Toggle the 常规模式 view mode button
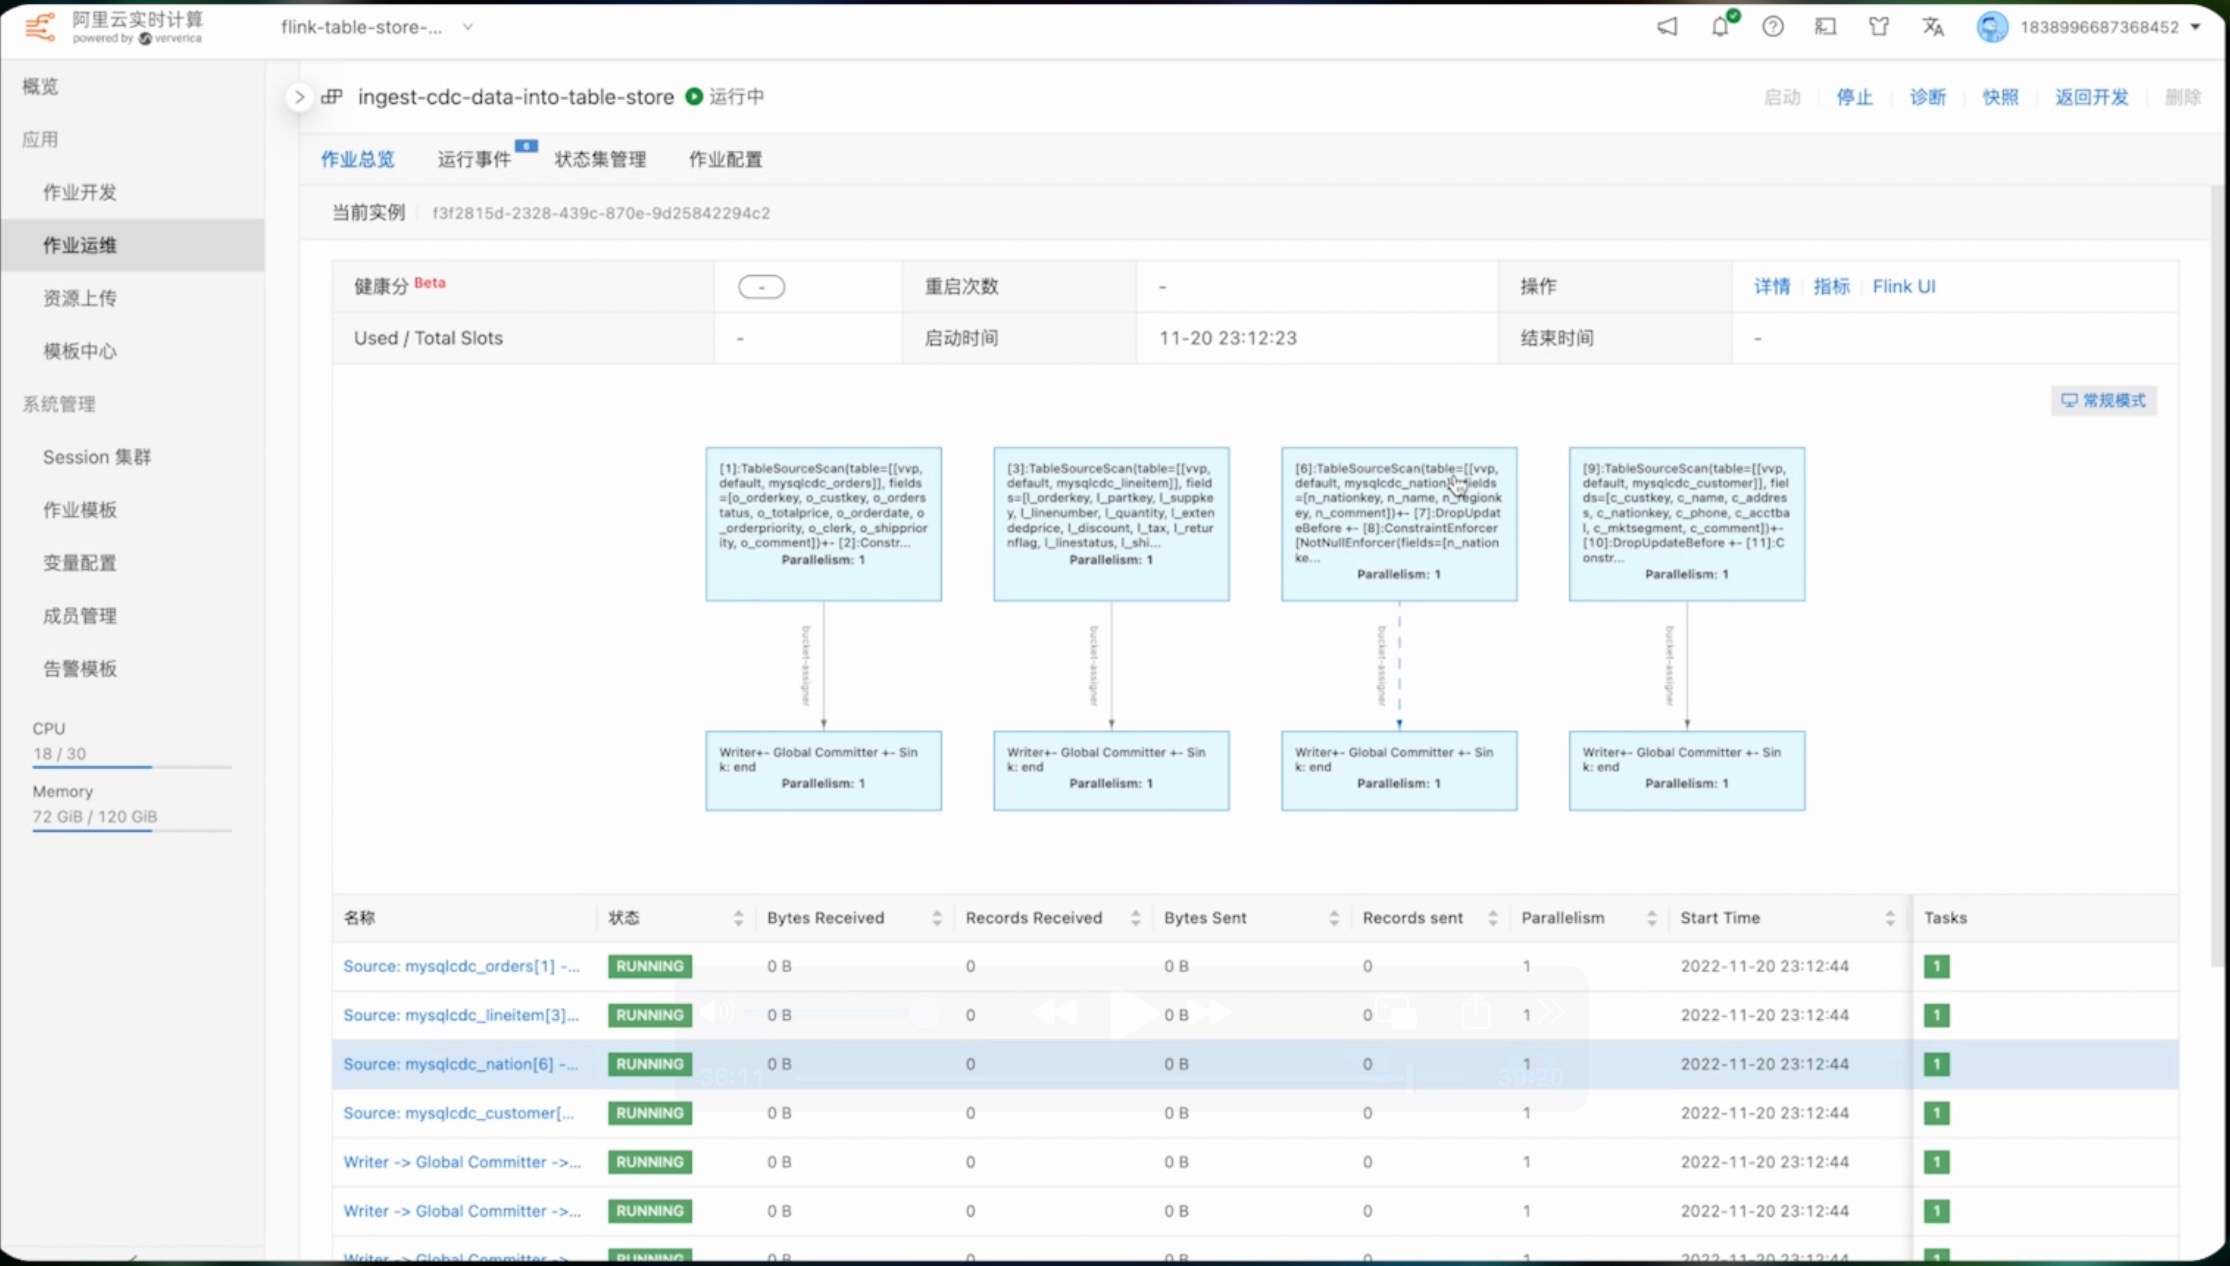Image resolution: width=2230 pixels, height=1266 pixels. [2104, 400]
